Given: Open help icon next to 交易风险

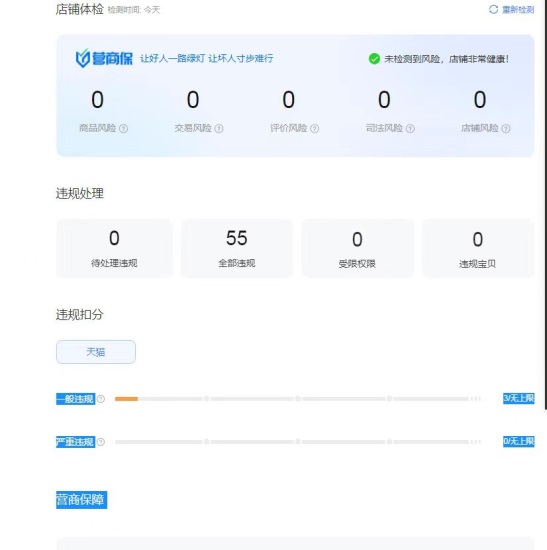Looking at the screenshot, I should point(219,128).
